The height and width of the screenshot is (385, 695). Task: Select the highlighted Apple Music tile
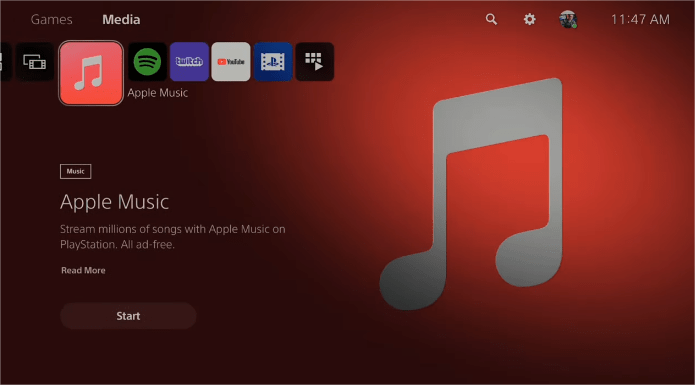(91, 73)
